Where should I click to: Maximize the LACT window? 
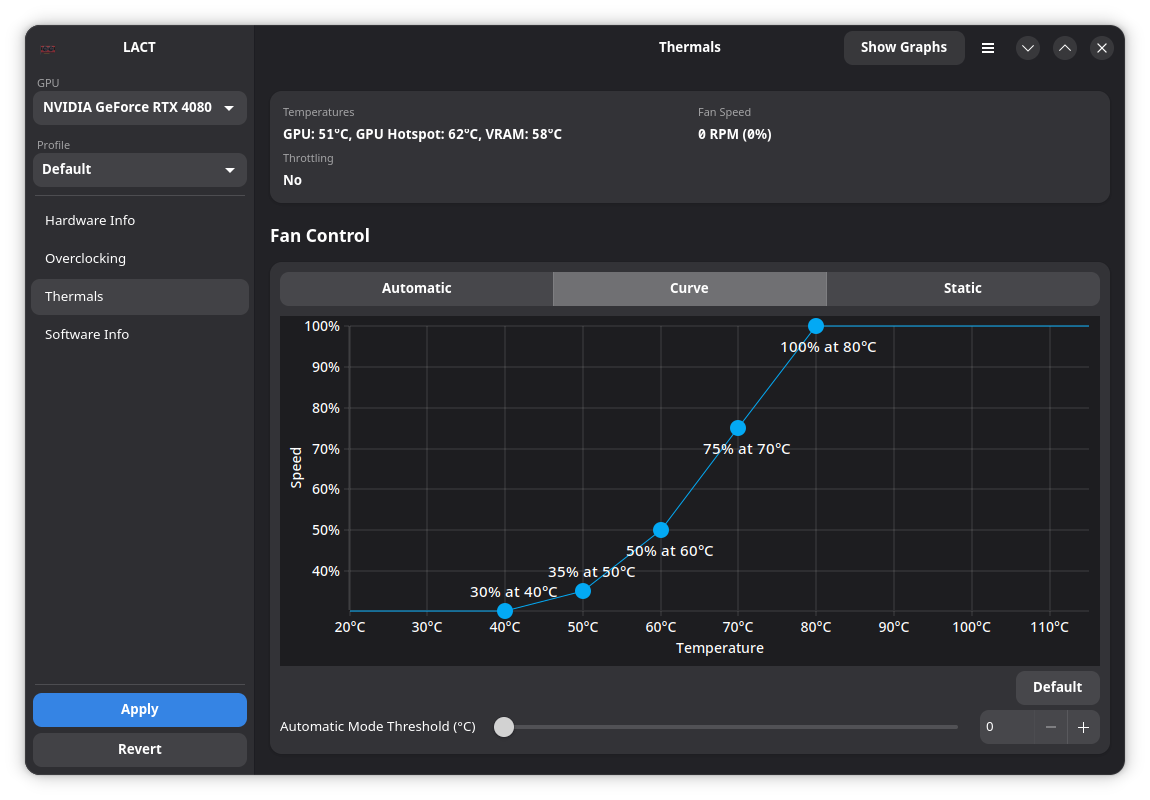(1064, 48)
